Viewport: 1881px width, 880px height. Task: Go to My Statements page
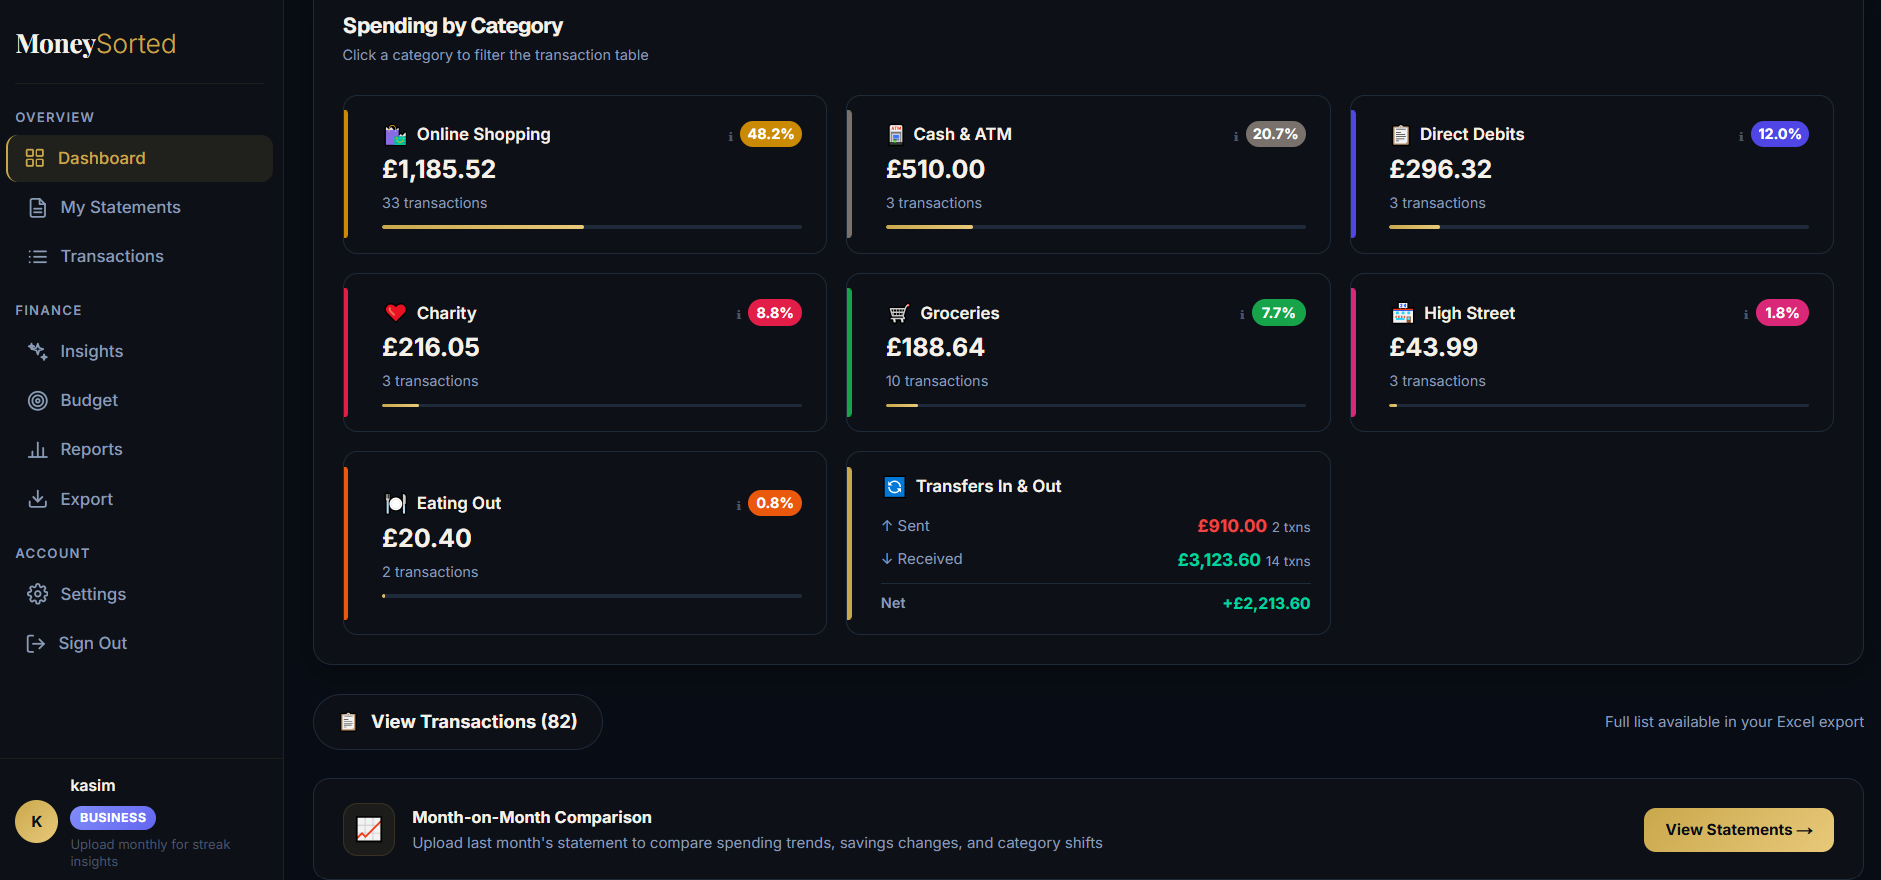[139, 207]
